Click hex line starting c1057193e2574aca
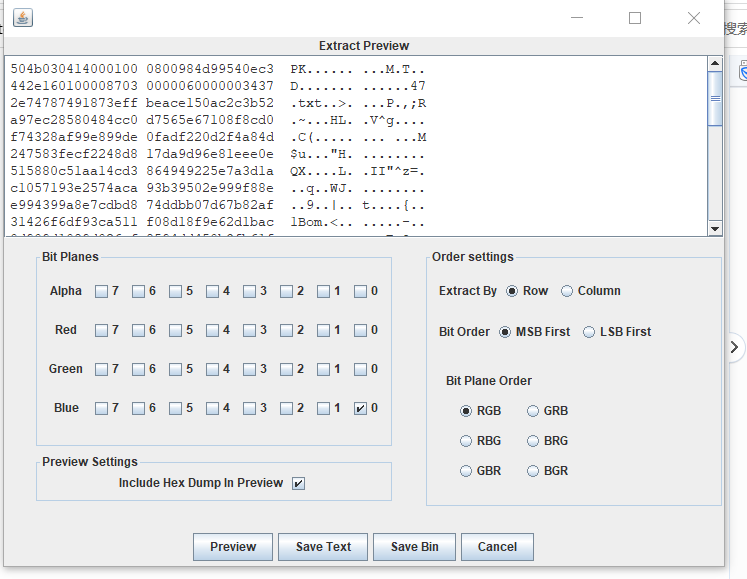 (217, 189)
